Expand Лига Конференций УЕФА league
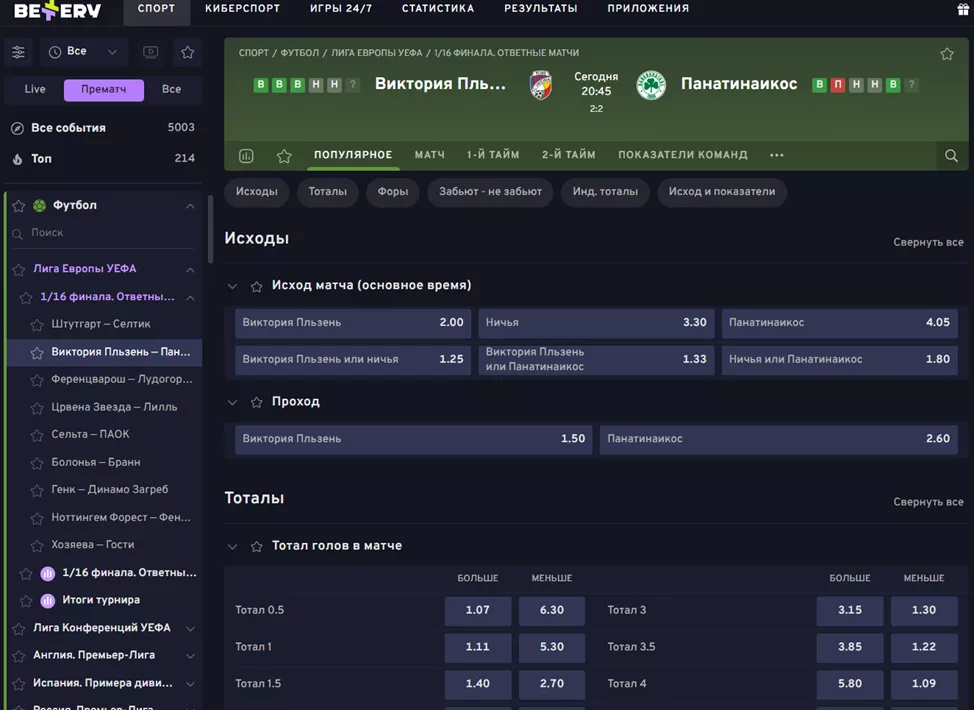This screenshot has width=974, height=710. (x=189, y=628)
